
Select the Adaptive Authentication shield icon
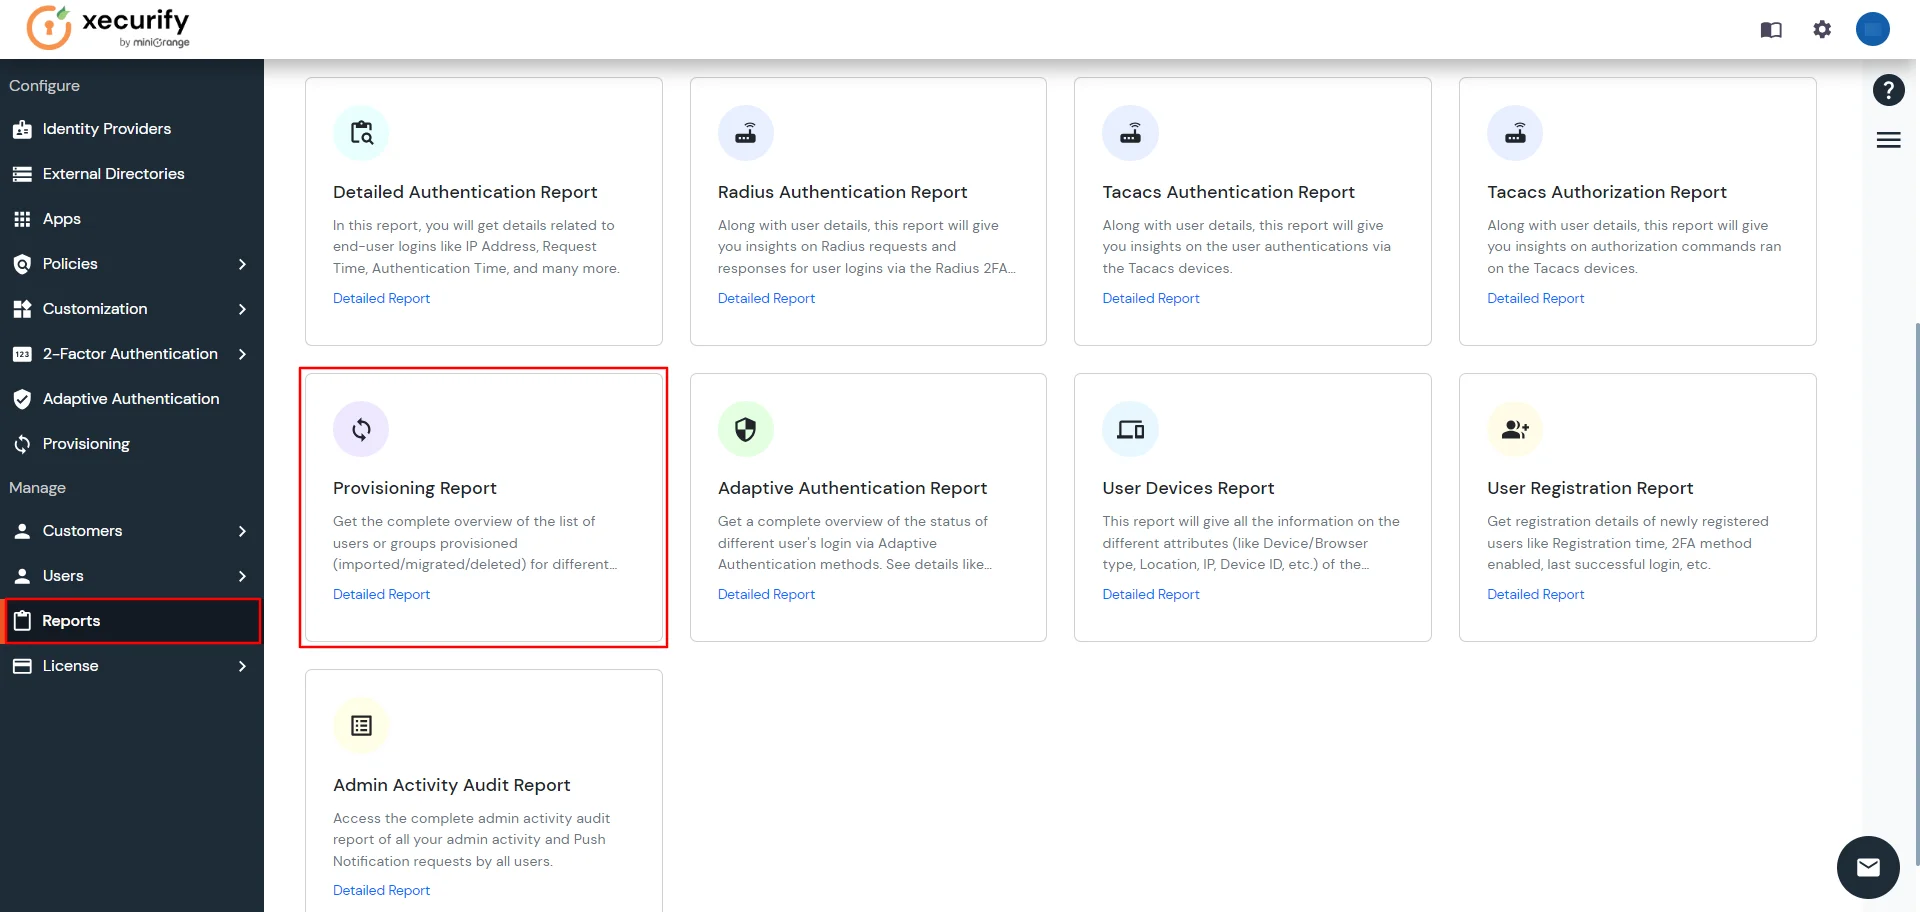[22, 399]
